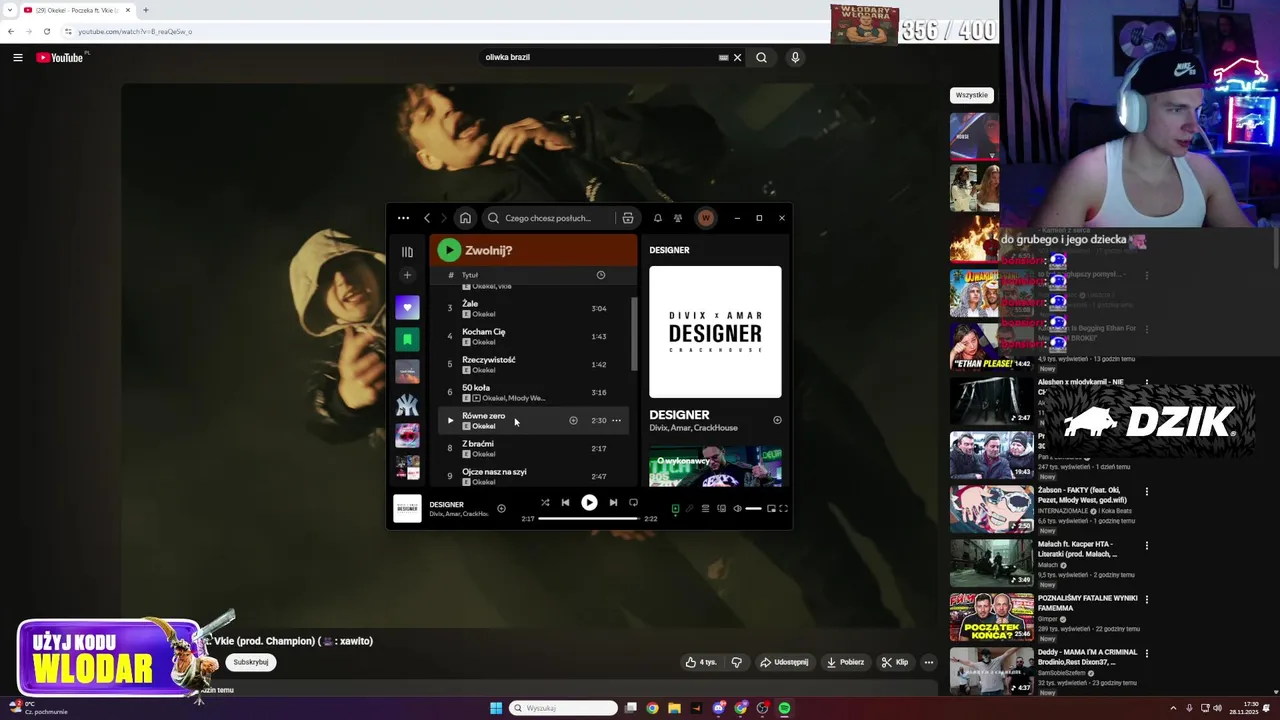Skip to next track
The height and width of the screenshot is (720, 1280).
click(x=613, y=502)
